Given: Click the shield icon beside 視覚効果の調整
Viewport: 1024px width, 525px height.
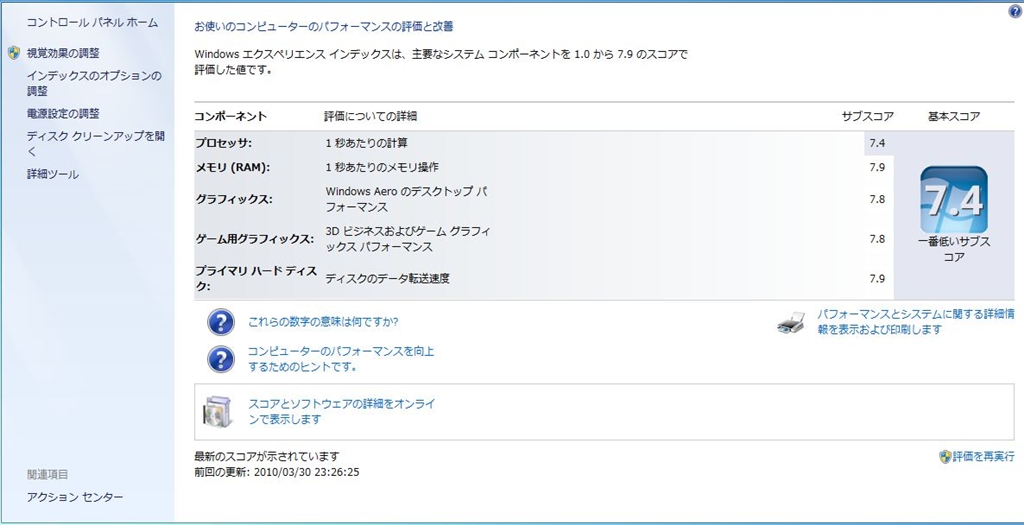Looking at the screenshot, I should point(14,53).
